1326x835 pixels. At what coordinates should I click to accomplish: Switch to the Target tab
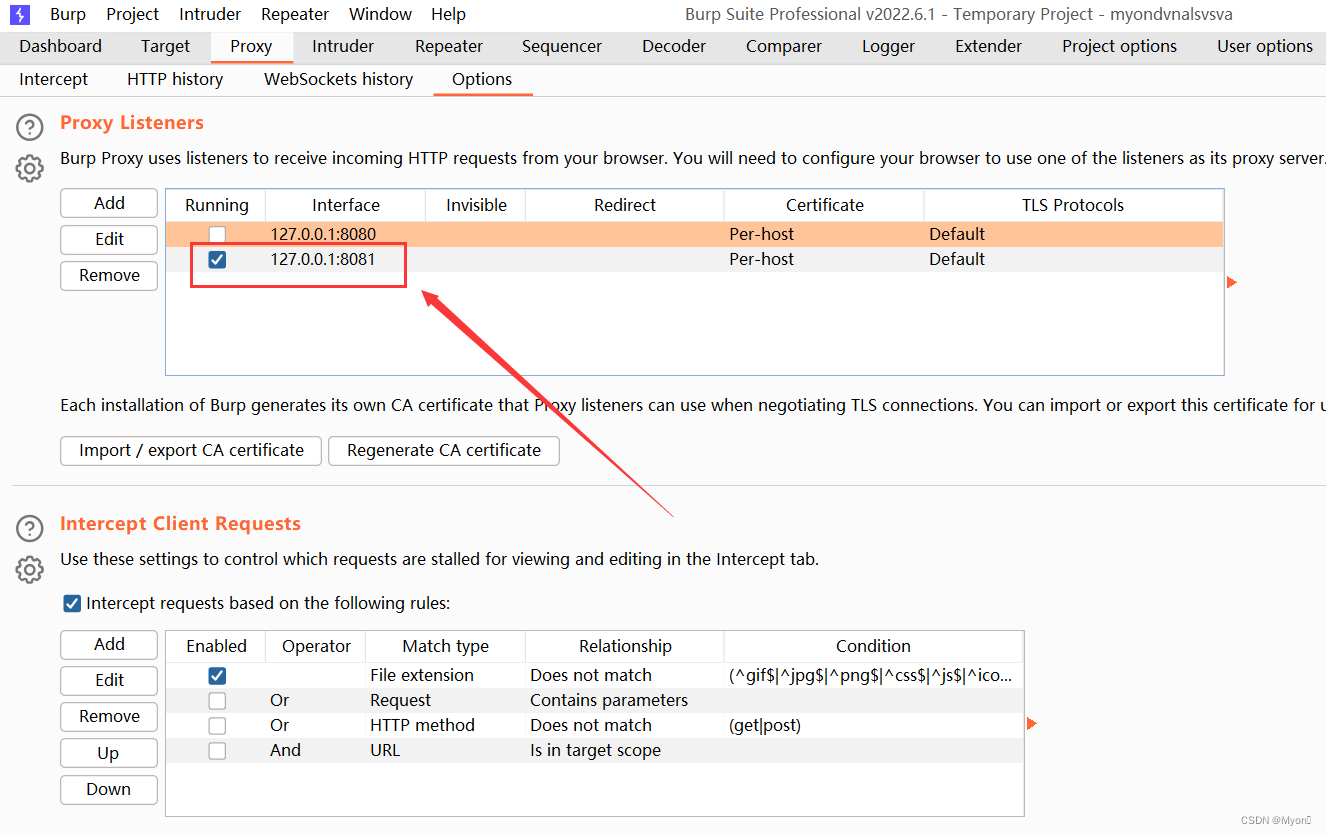[165, 46]
